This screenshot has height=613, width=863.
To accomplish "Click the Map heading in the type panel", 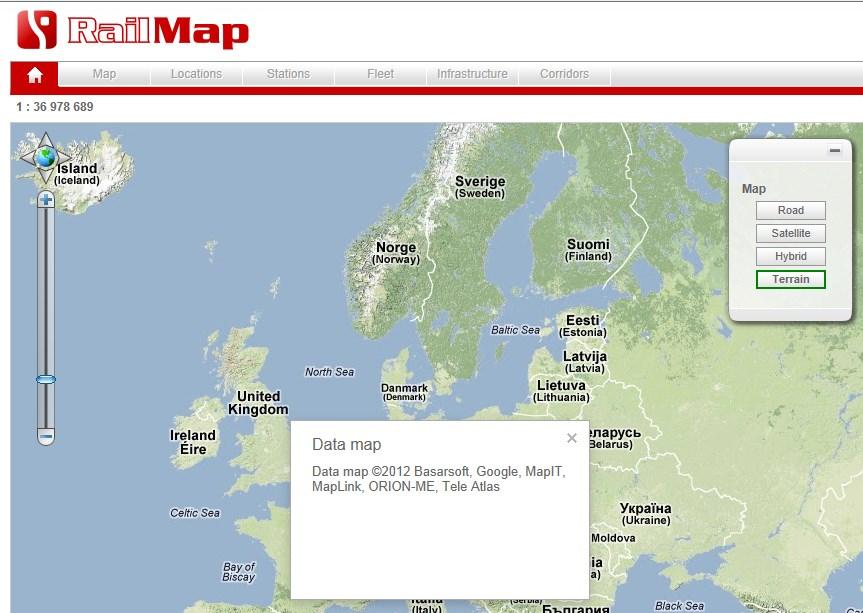I will coord(753,189).
